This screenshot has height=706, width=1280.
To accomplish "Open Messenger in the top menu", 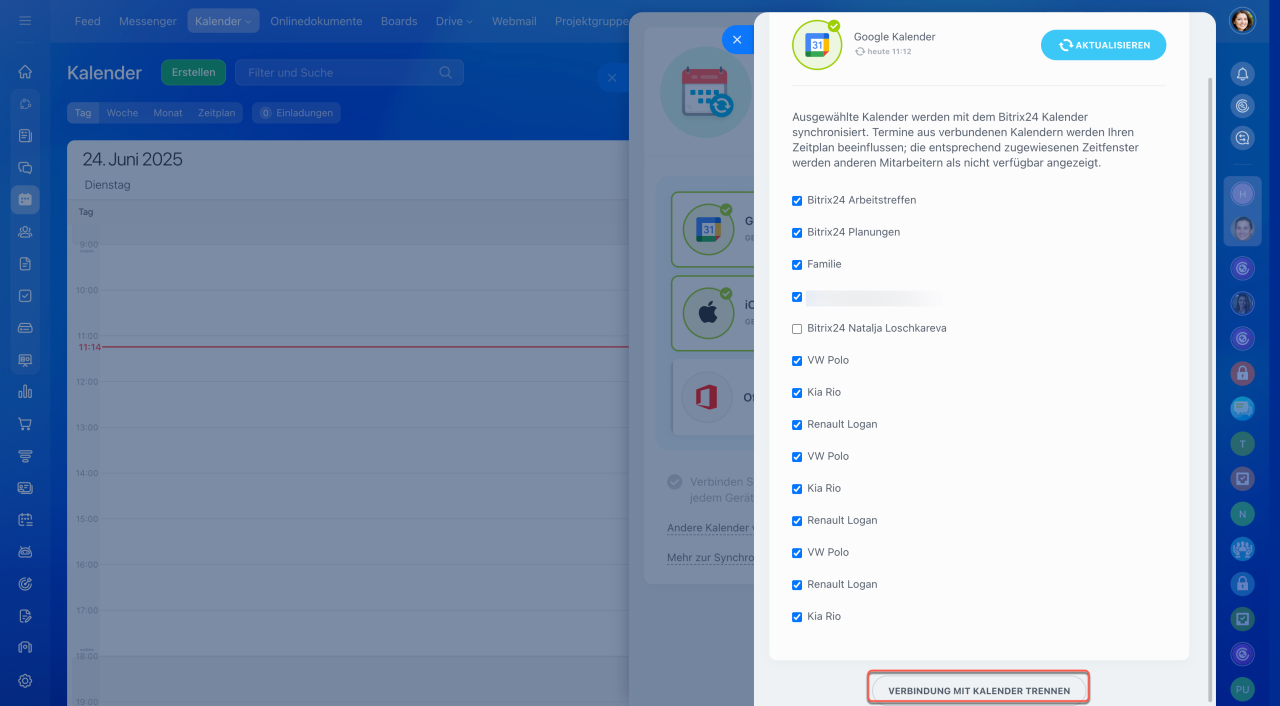I will [x=148, y=21].
